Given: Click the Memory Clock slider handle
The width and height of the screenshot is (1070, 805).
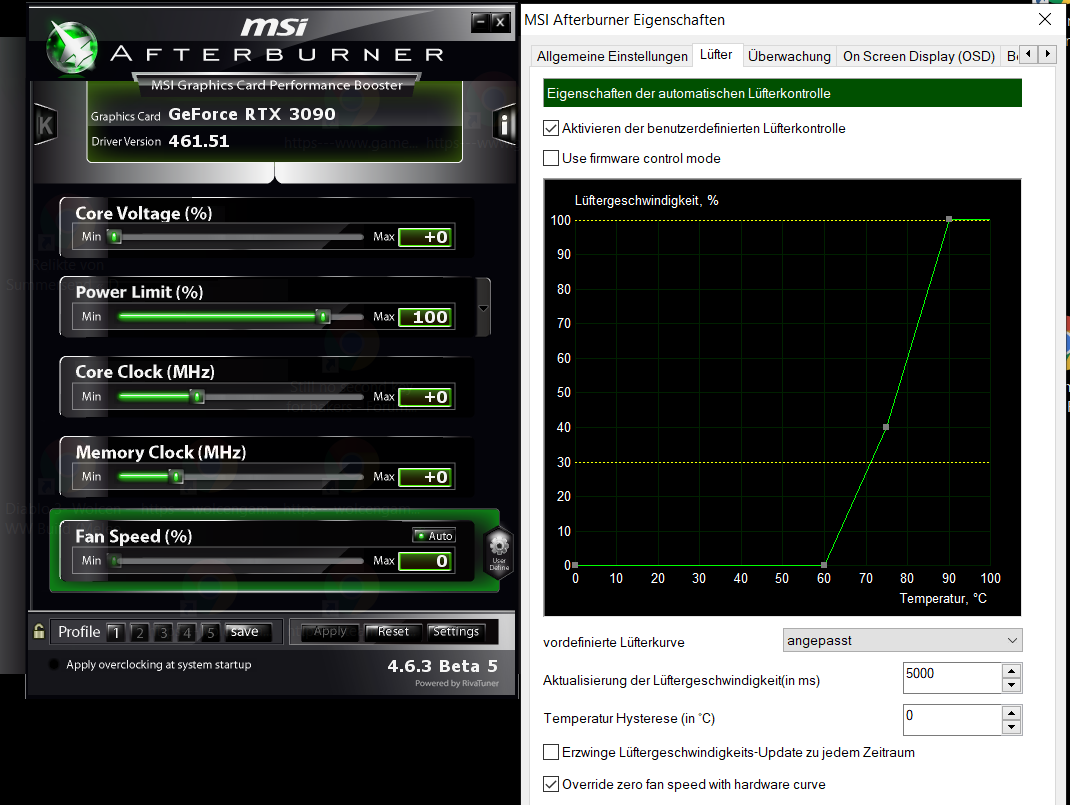Looking at the screenshot, I should [176, 476].
